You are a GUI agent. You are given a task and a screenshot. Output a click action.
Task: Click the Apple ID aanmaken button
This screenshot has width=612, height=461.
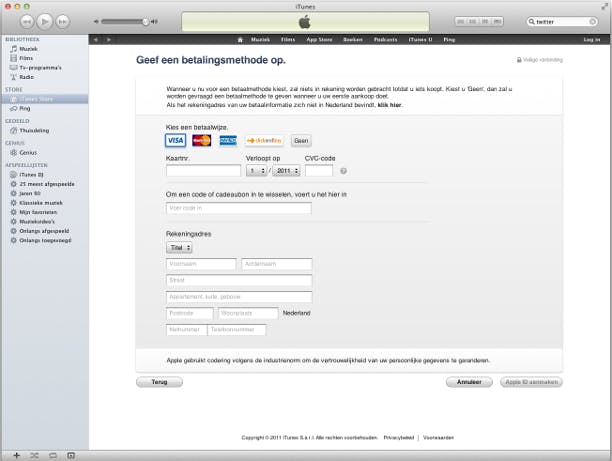pos(531,382)
